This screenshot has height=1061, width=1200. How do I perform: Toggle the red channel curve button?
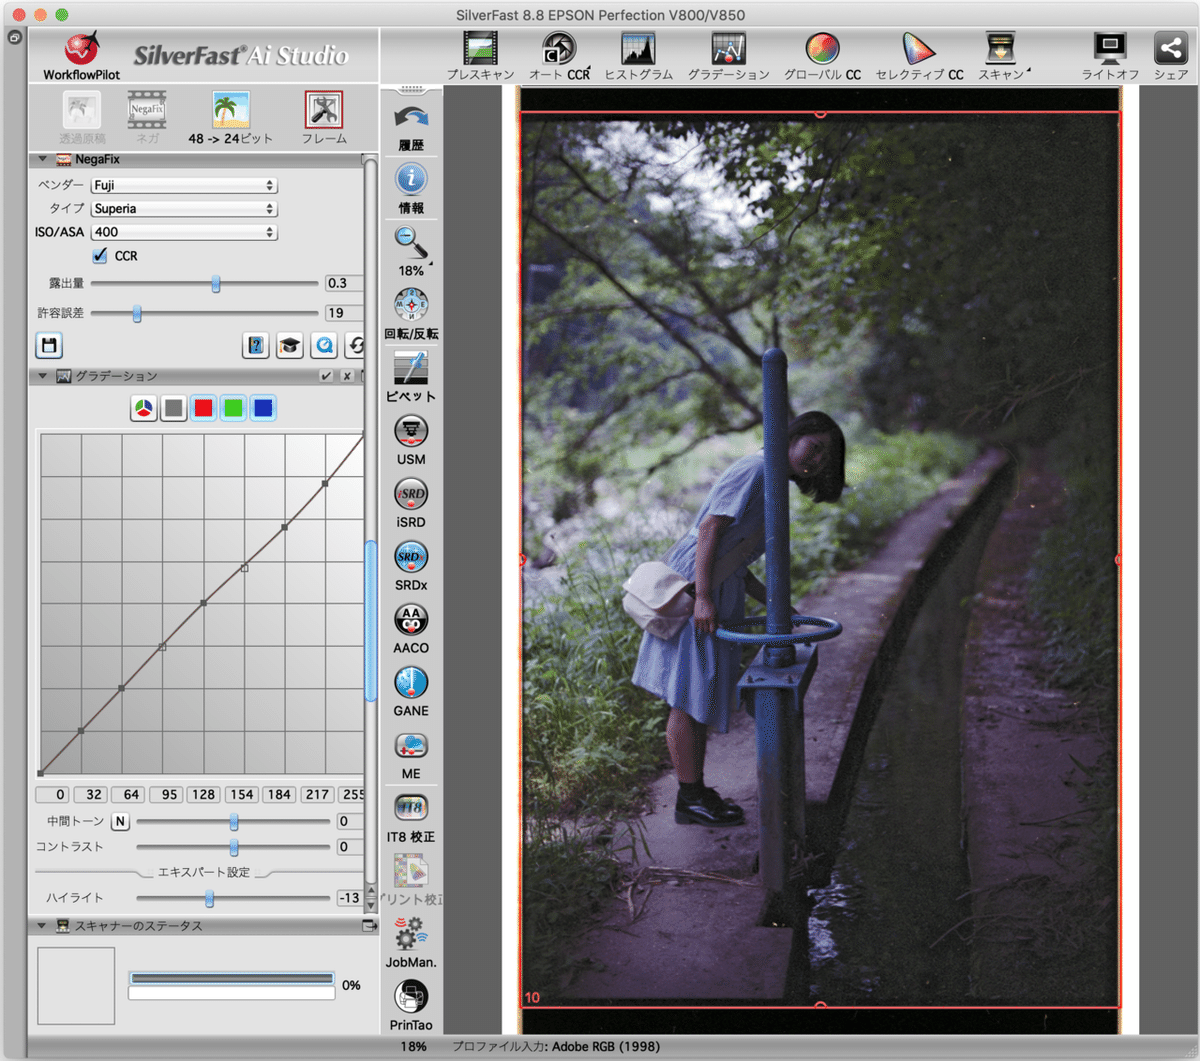[204, 408]
